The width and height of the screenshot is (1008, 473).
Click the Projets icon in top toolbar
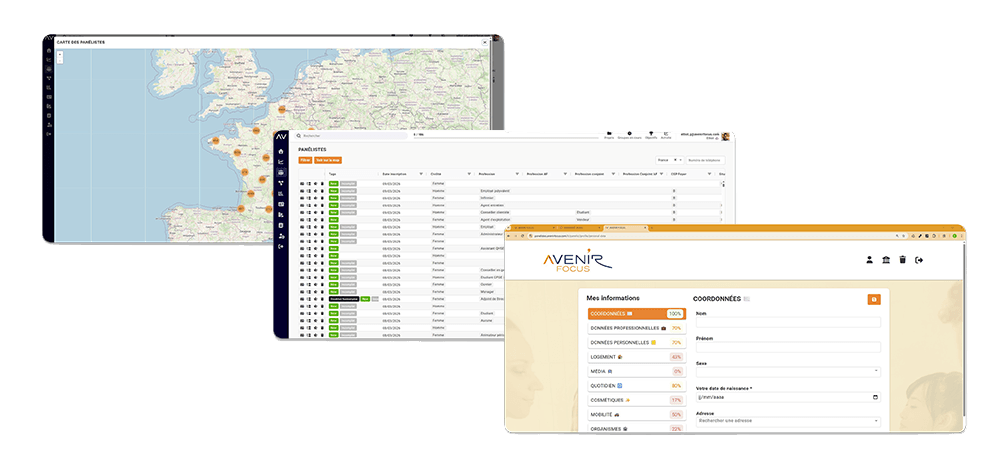(x=609, y=134)
